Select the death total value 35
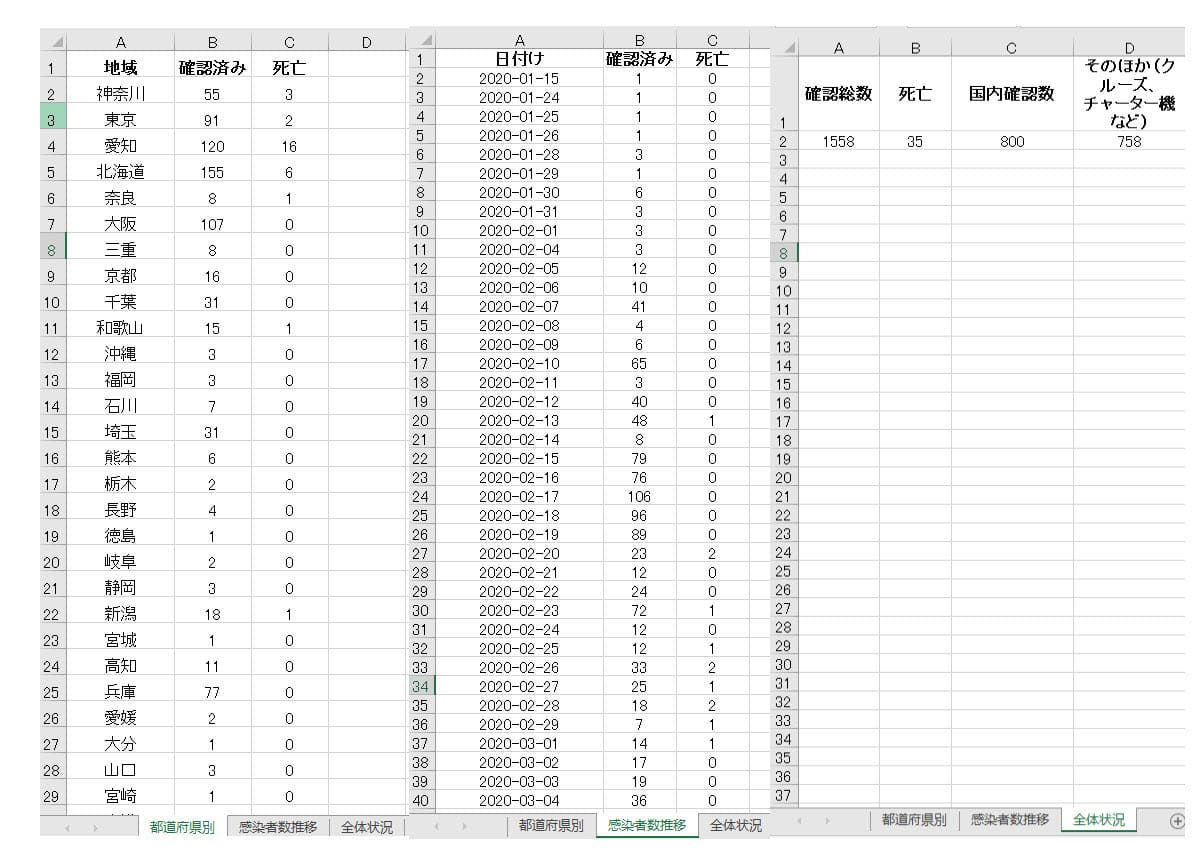Image resolution: width=1194 pixels, height=865 pixels. click(915, 142)
